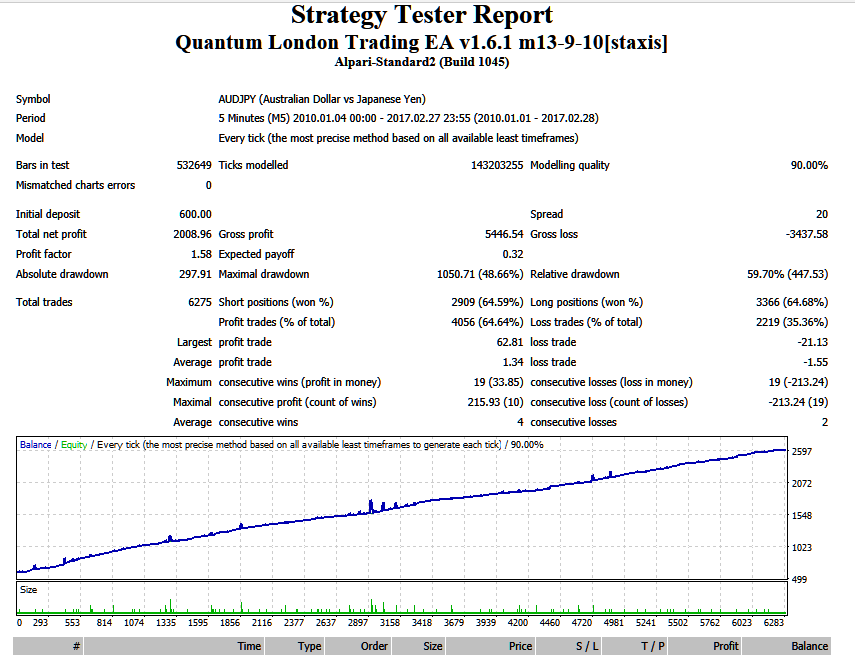The height and width of the screenshot is (655, 855).
Task: Click the Spread value '20'
Action: pos(822,214)
